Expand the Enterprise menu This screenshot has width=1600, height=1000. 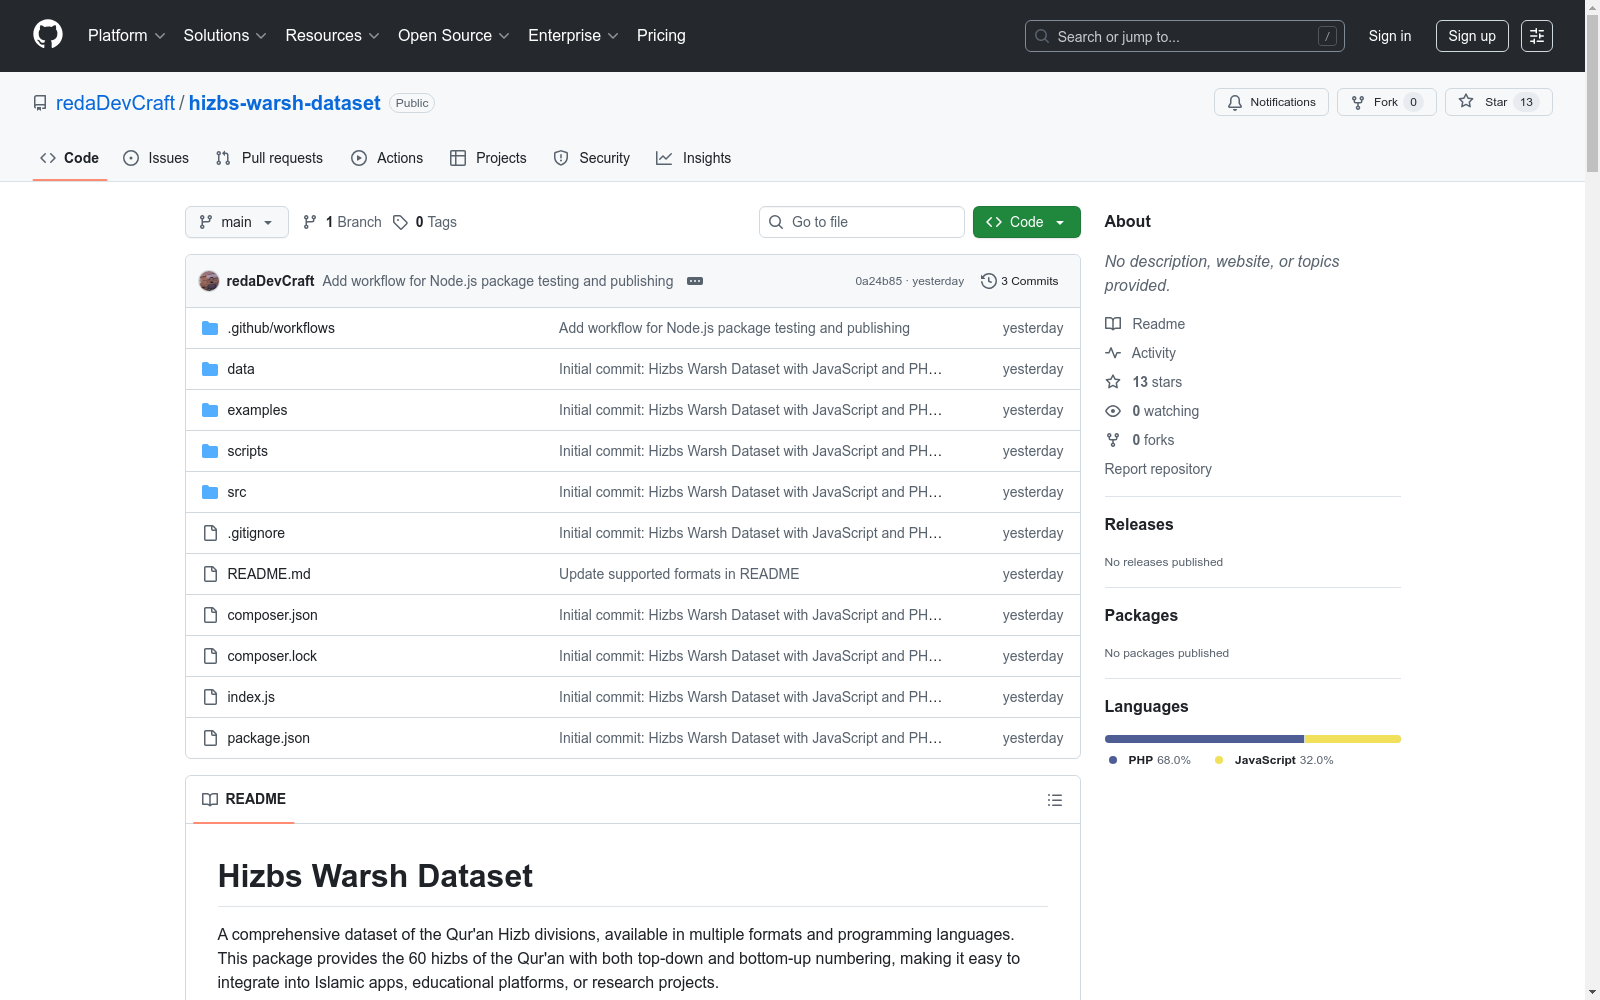pos(573,36)
